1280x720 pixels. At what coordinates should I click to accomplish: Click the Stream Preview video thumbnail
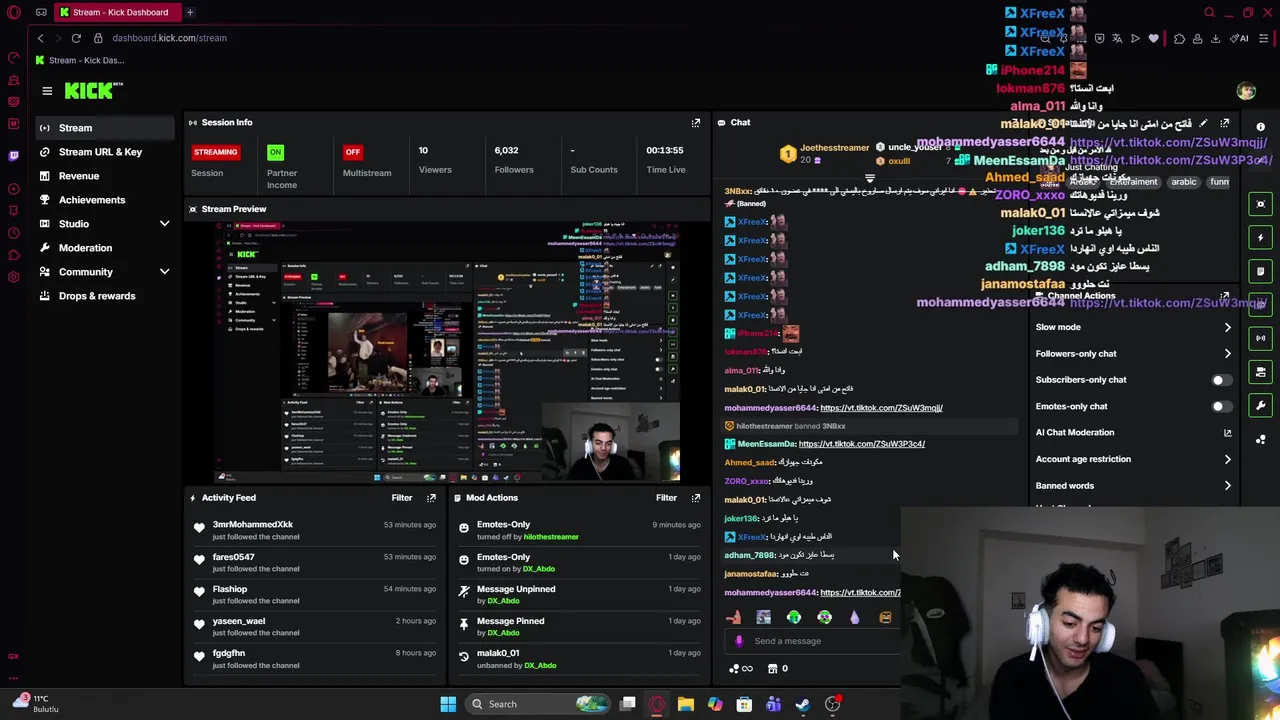tap(448, 351)
